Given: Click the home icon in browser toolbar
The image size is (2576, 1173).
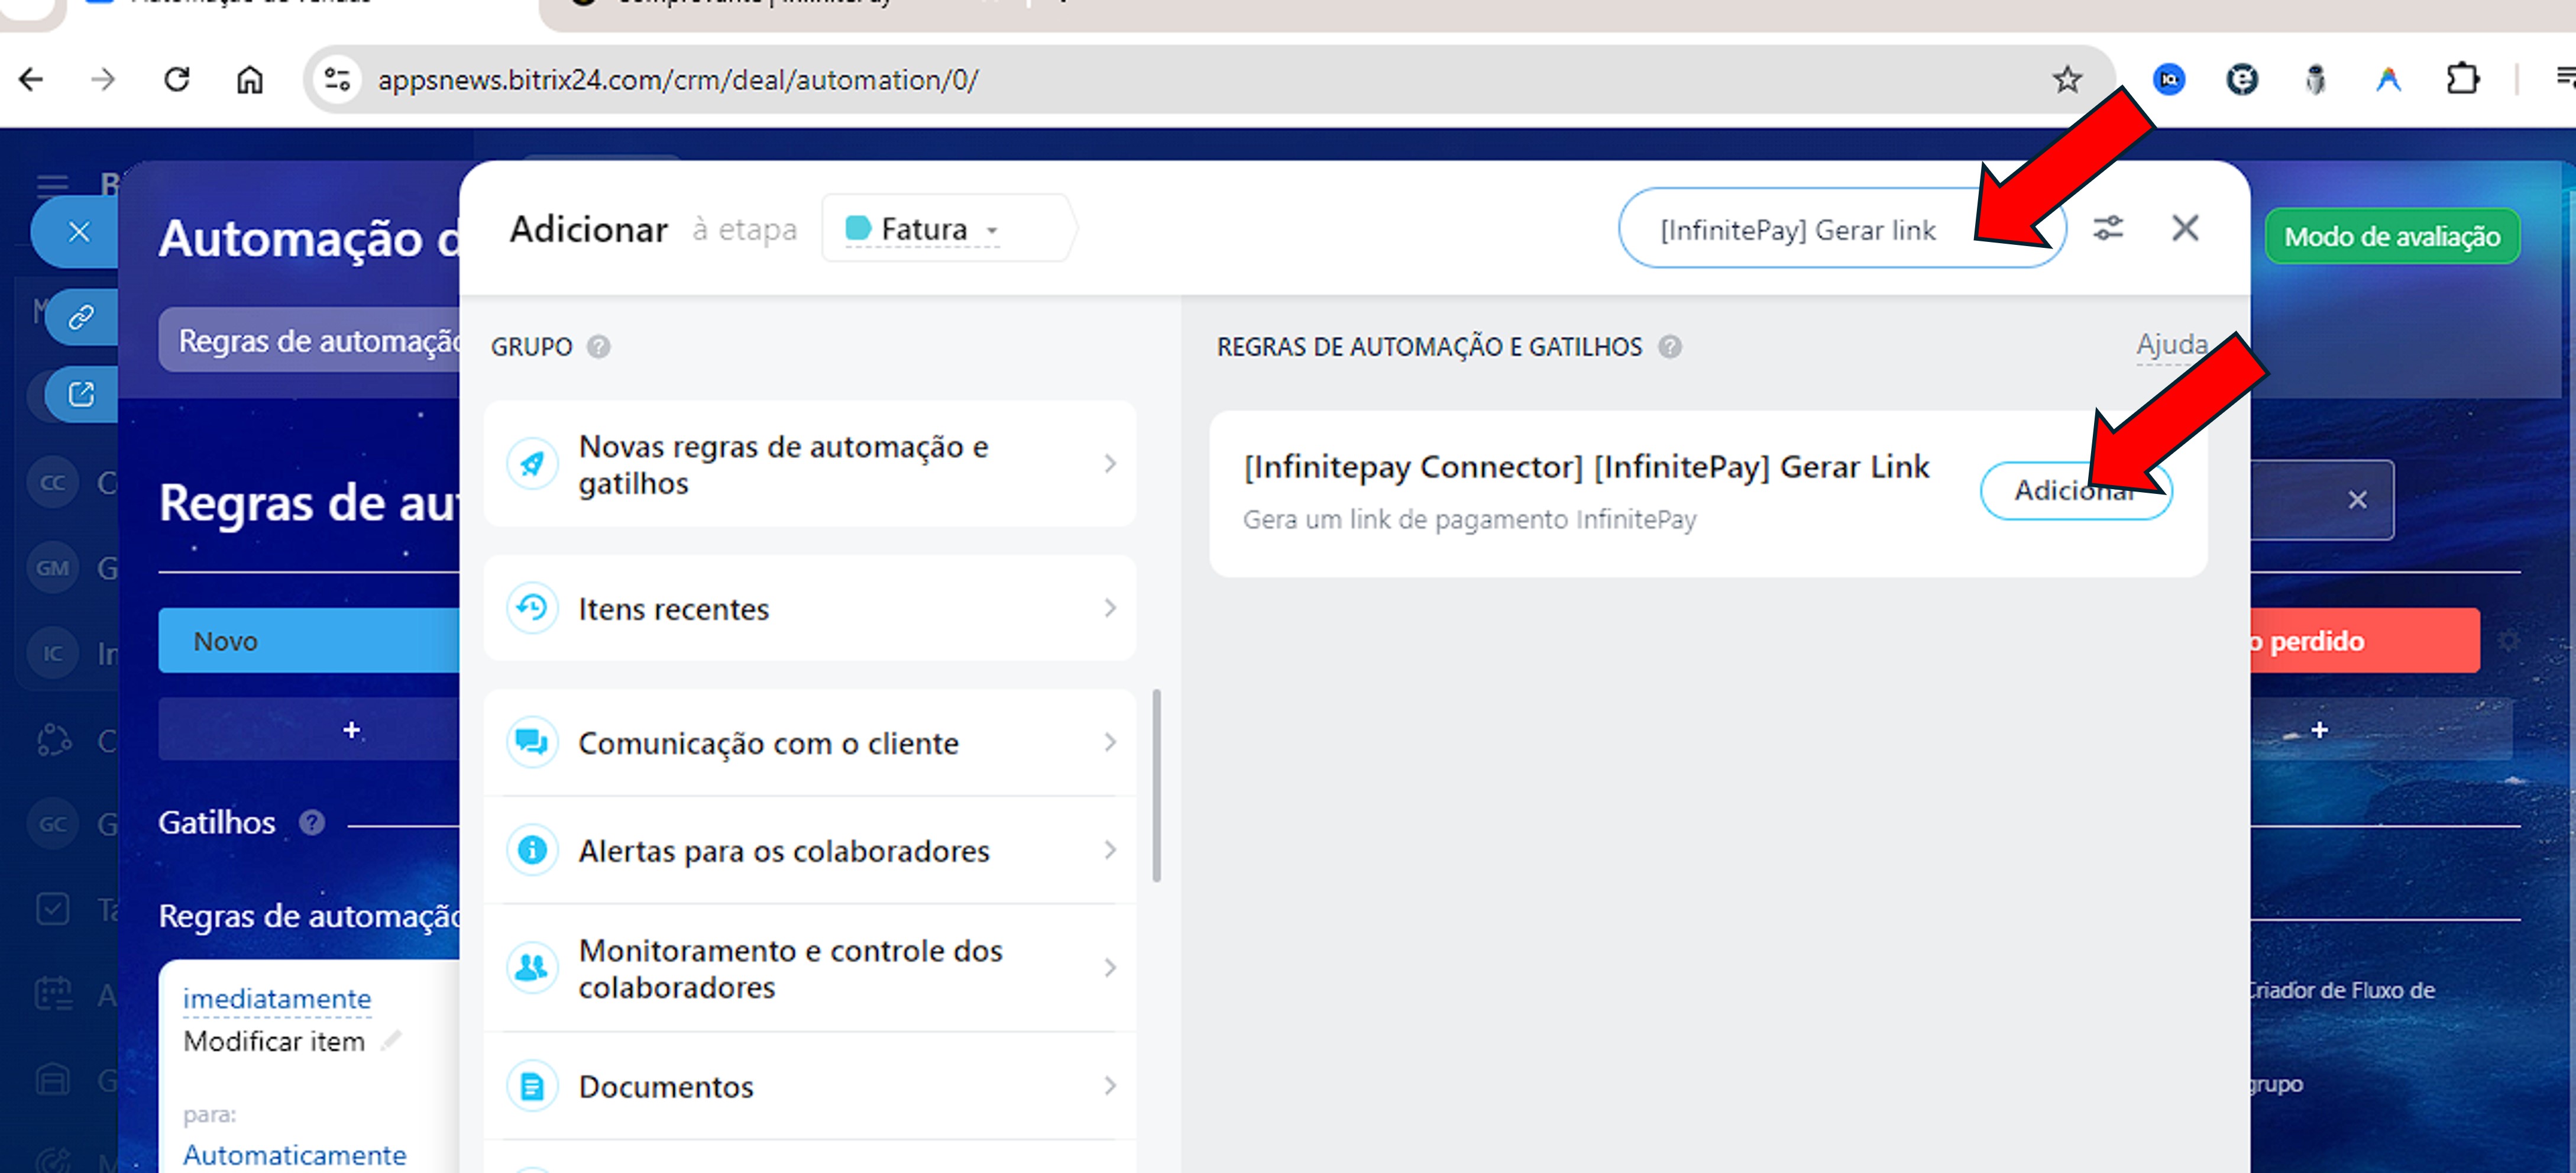Looking at the screenshot, I should tap(249, 79).
